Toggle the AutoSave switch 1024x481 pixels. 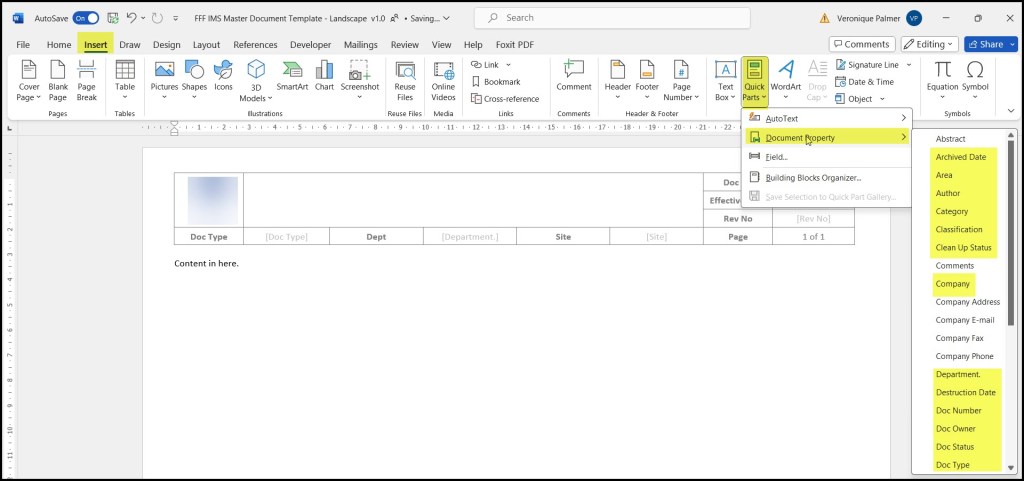[86, 18]
